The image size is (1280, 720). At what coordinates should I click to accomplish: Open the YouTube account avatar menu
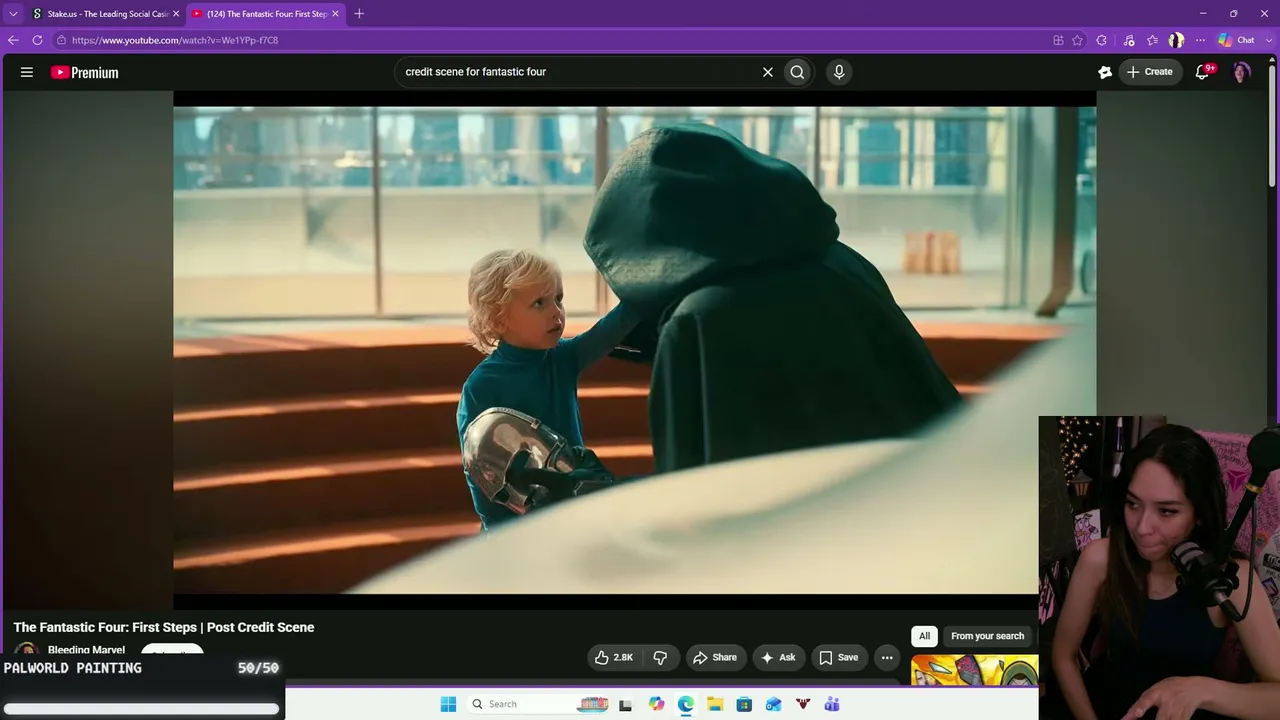point(1241,72)
